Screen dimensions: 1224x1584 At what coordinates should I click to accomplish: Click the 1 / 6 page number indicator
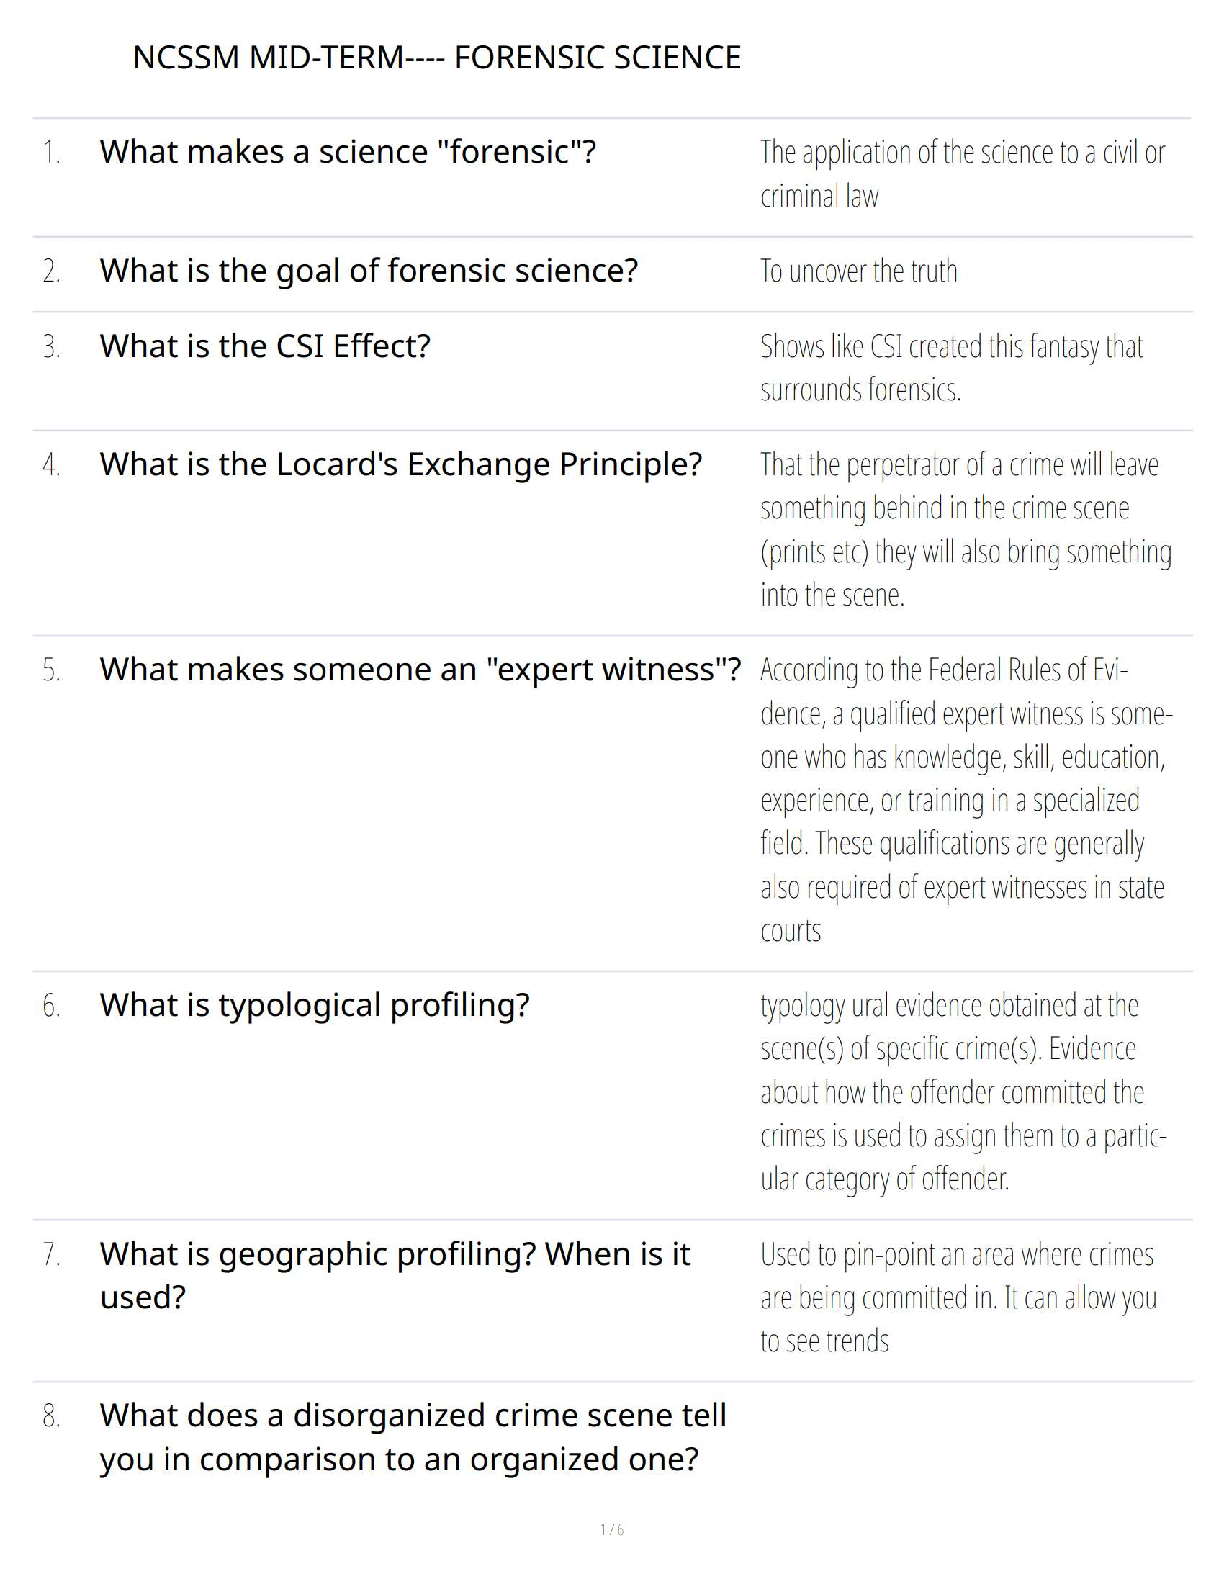(612, 1529)
